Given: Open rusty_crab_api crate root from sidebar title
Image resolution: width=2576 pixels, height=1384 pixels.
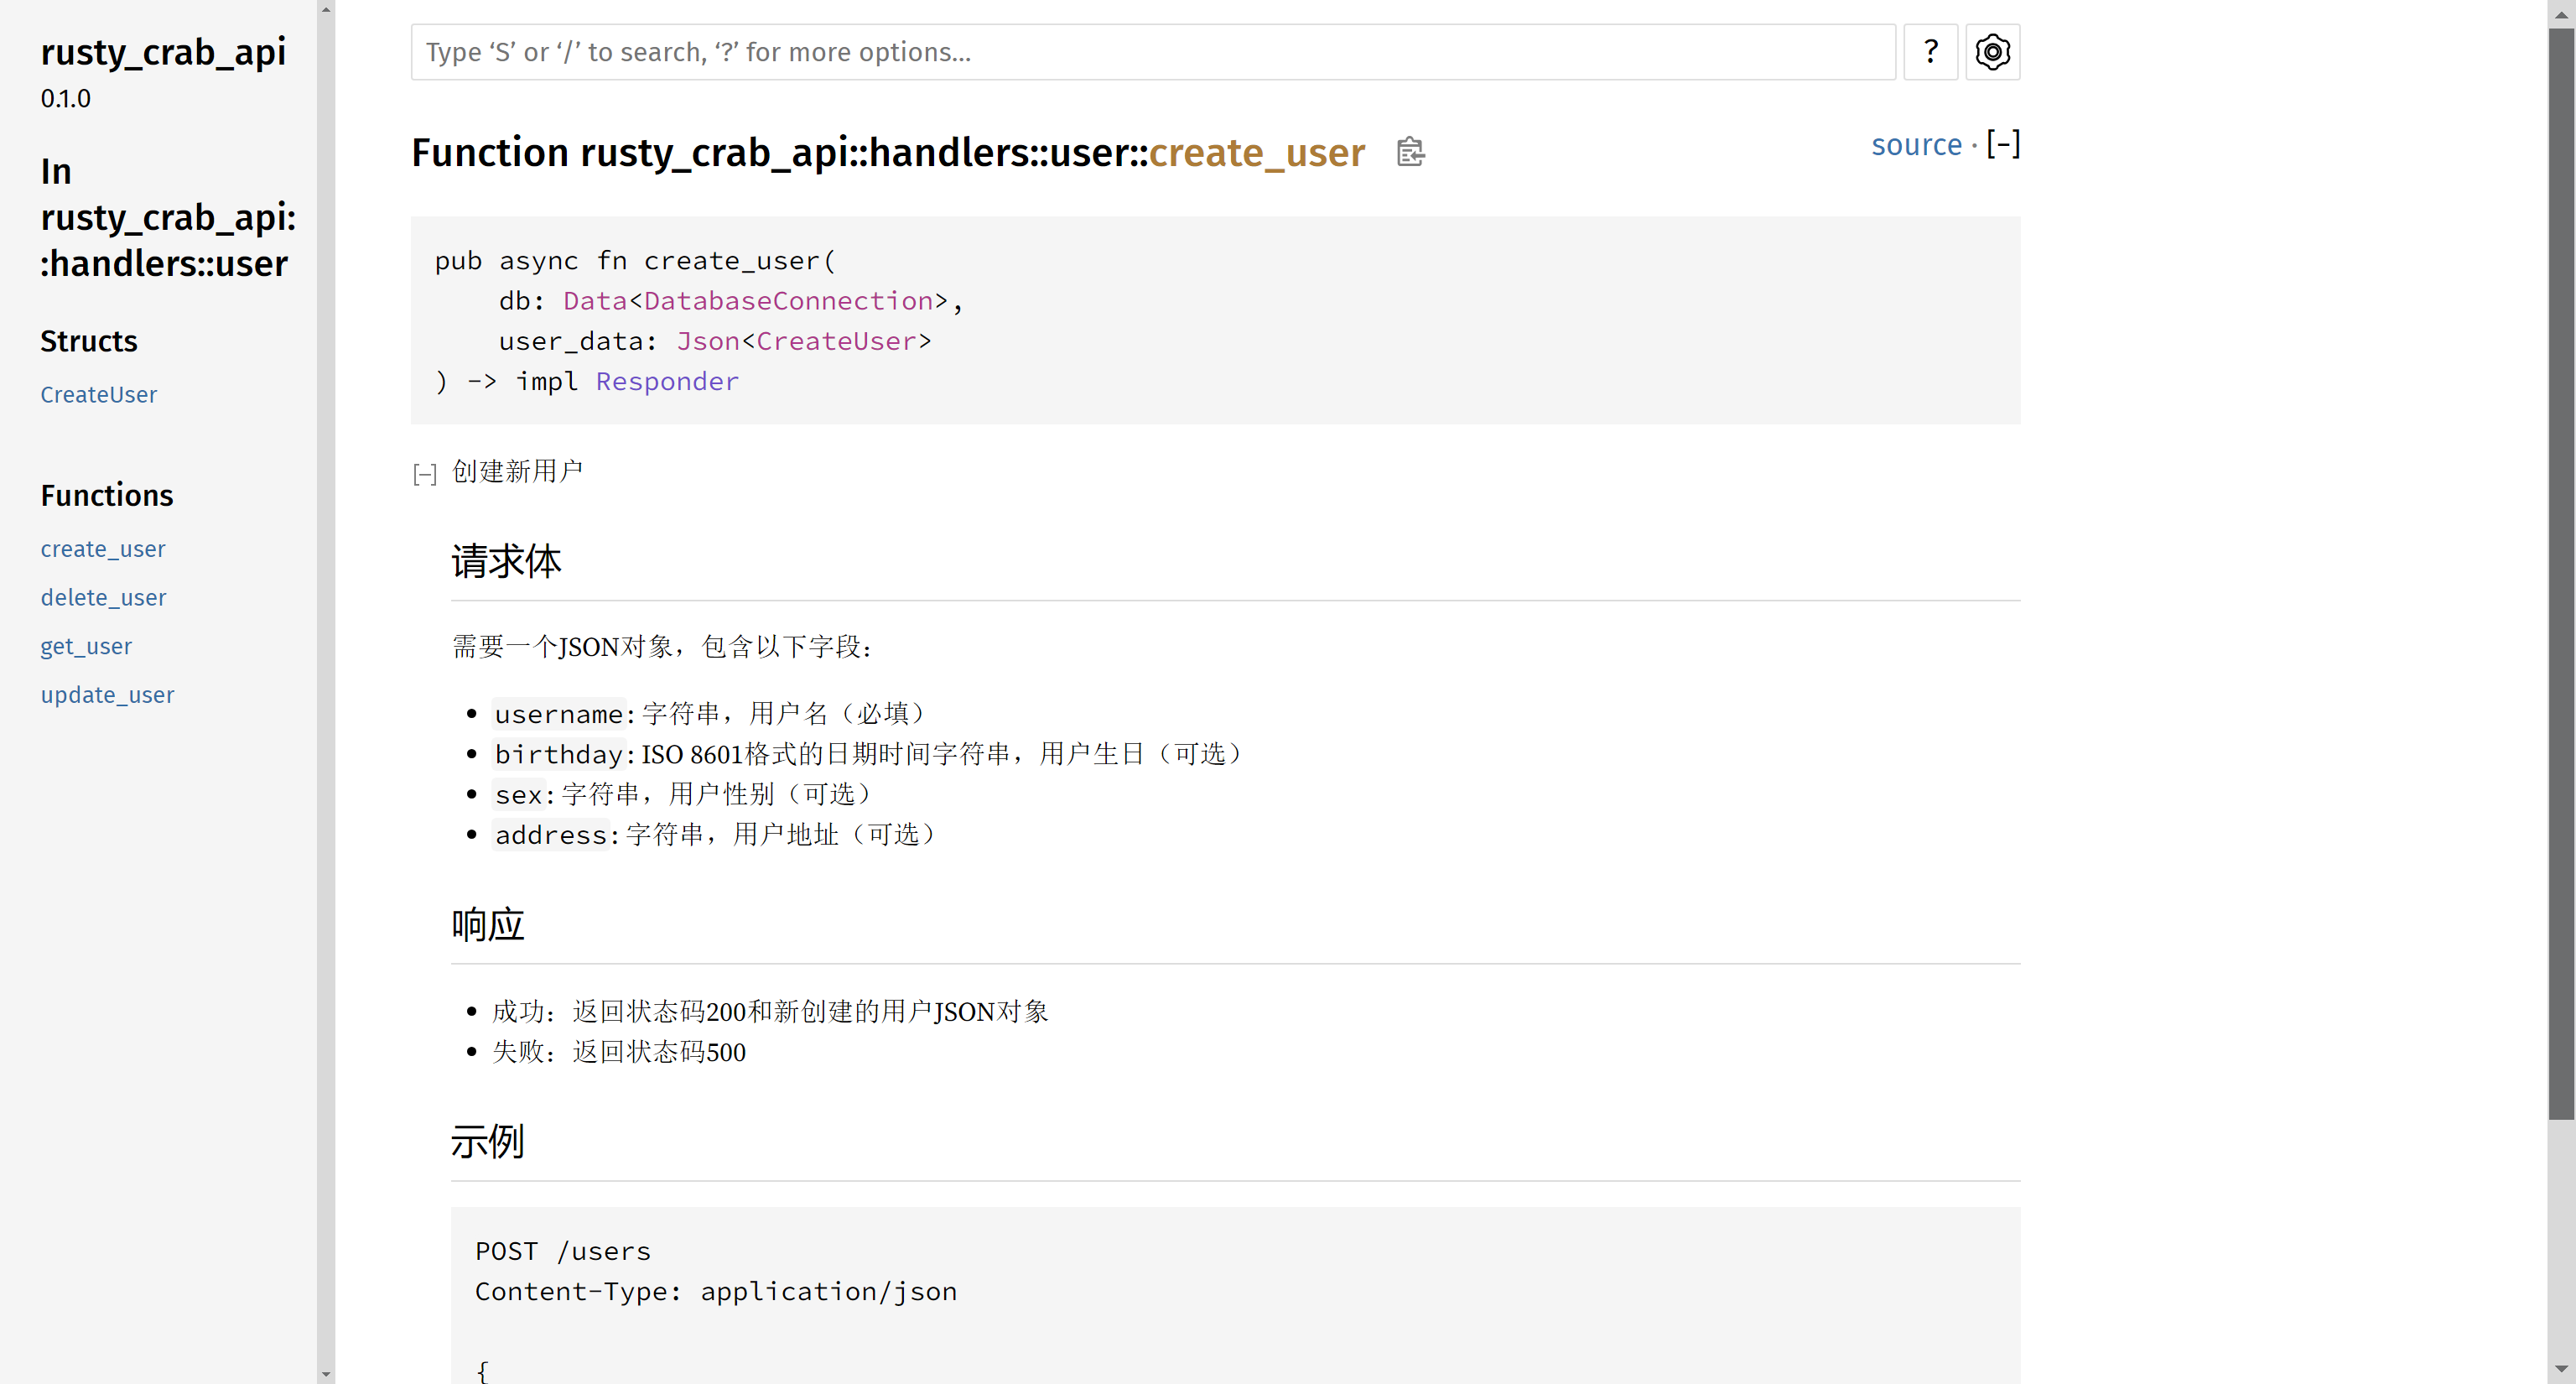Looking at the screenshot, I should tap(163, 52).
